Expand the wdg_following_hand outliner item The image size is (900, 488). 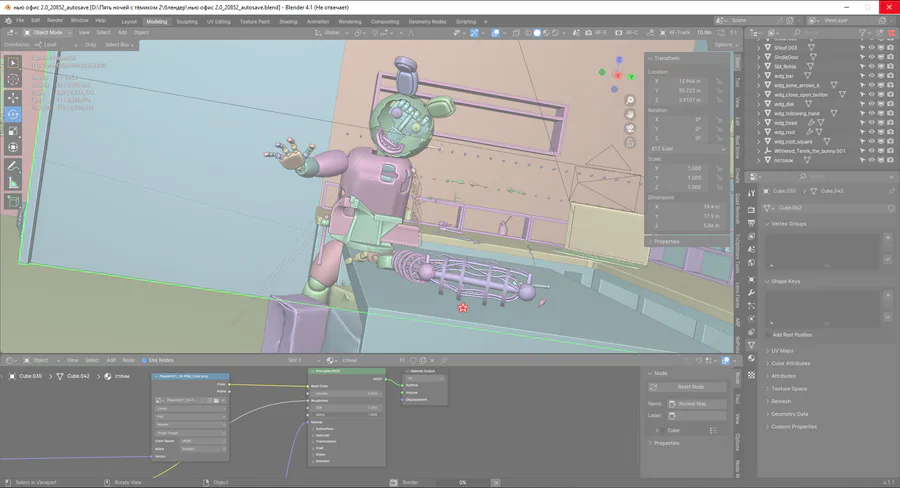(x=759, y=114)
